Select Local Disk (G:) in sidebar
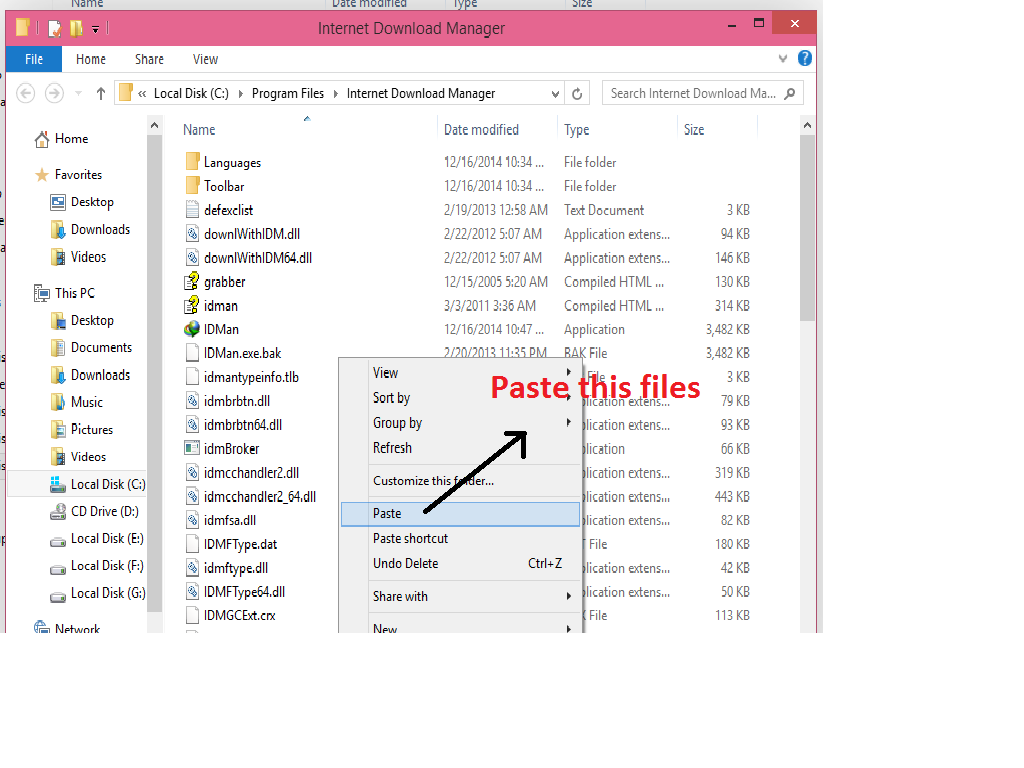 (x=108, y=593)
